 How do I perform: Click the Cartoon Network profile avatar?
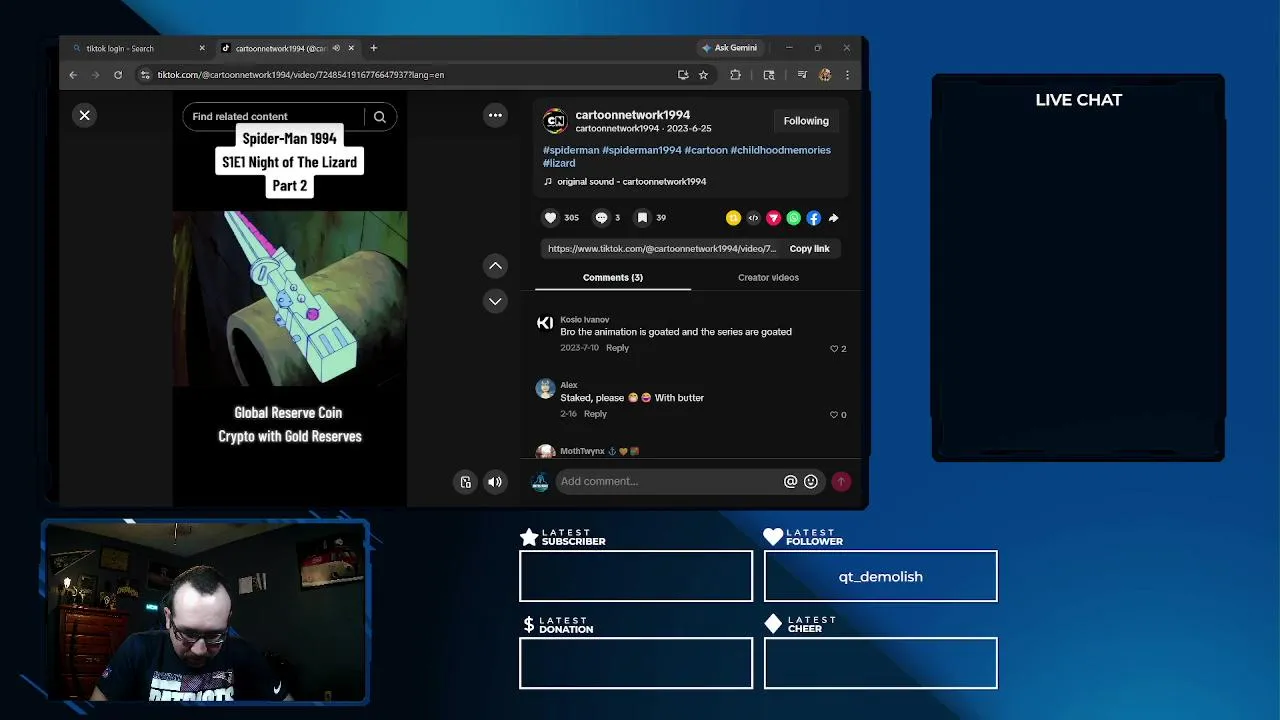[554, 122]
